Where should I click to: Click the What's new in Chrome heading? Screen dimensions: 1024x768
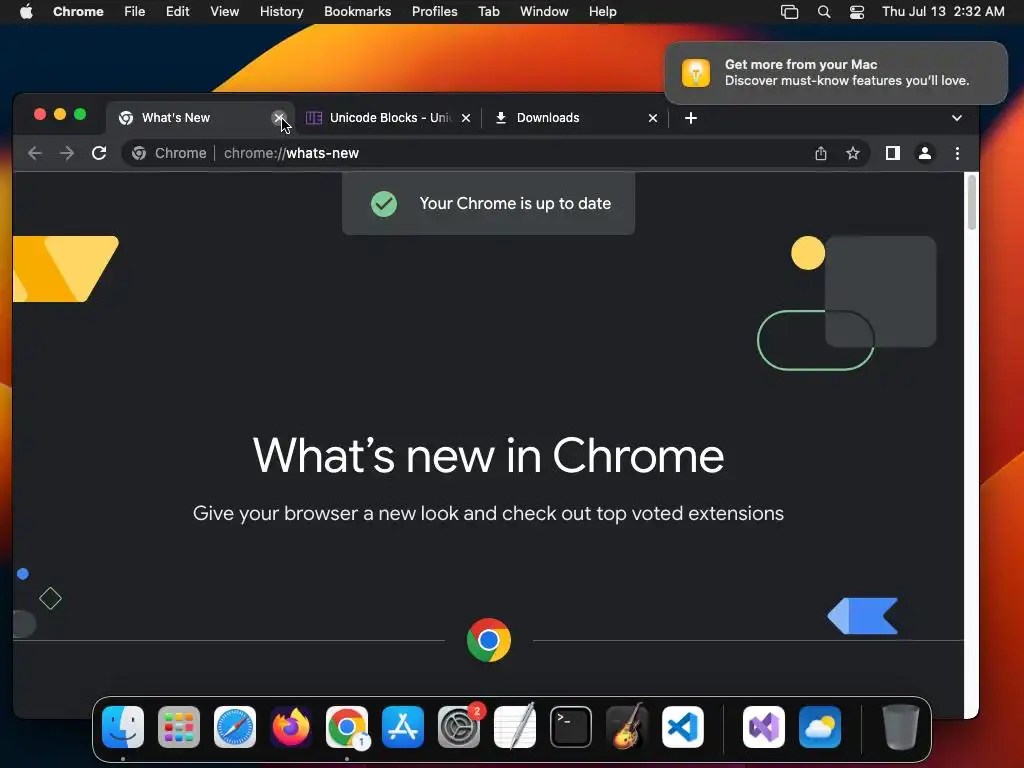click(x=488, y=455)
